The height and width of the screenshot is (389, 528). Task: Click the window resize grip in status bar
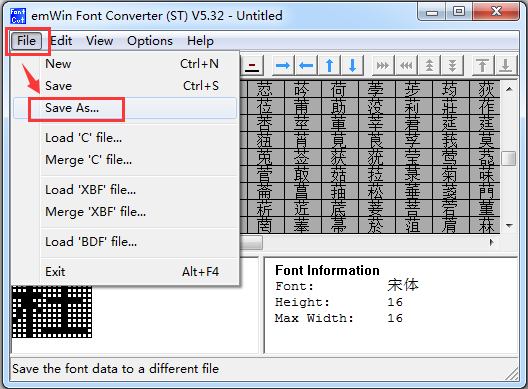pos(512,374)
